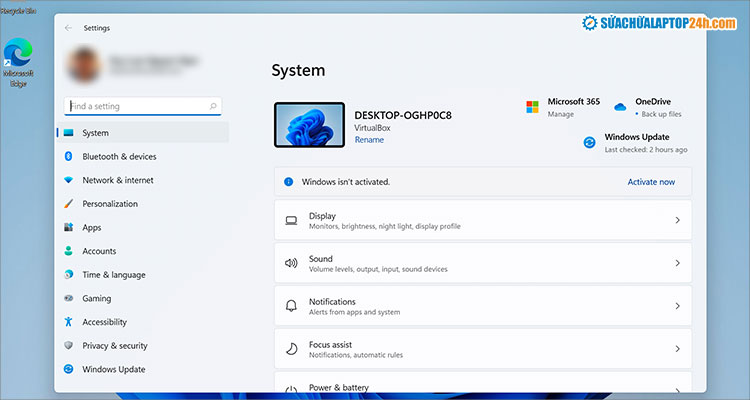
Task: Click the System page heading
Action: tap(298, 71)
